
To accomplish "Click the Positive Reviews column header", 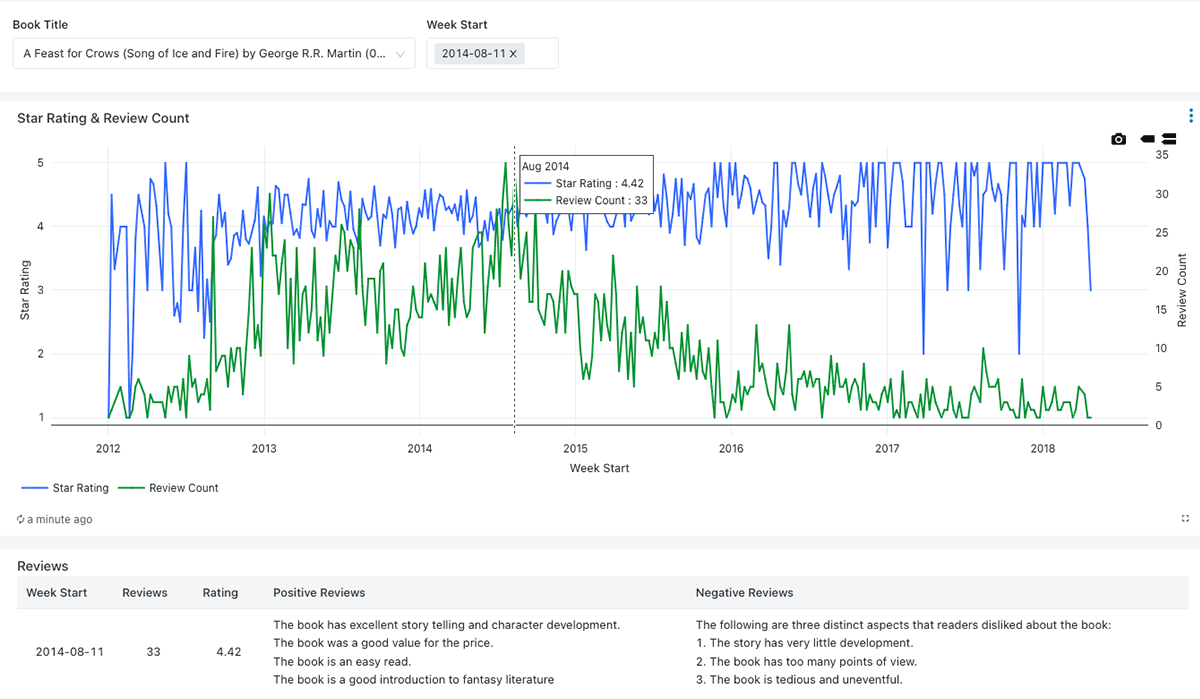I will (319, 593).
